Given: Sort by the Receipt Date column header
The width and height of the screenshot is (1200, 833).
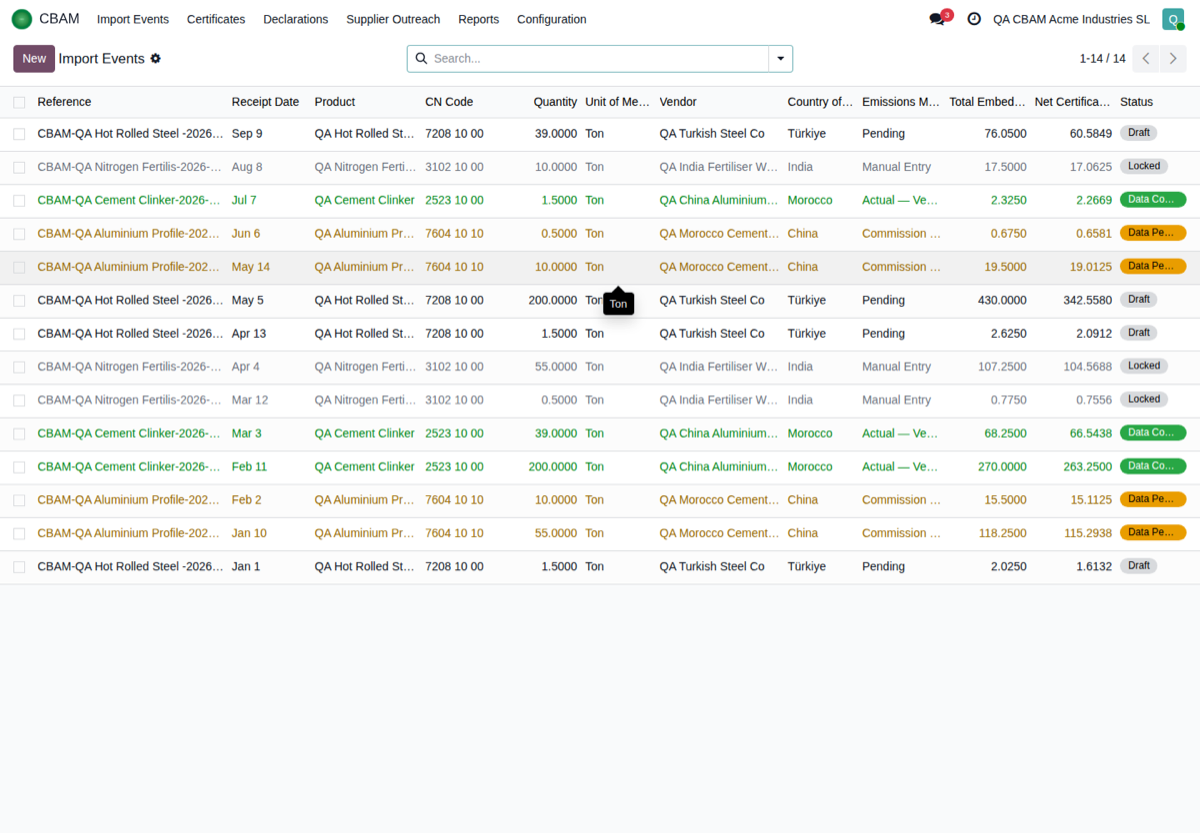Looking at the screenshot, I should click(x=265, y=102).
